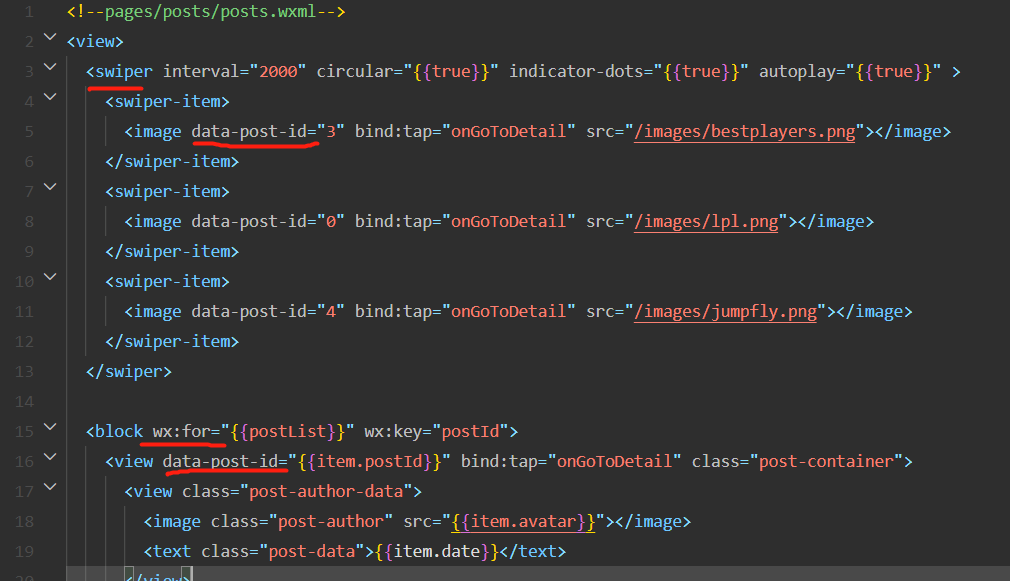Viewport: 1010px width, 581px height.
Task: Click the closing </swiper> tag
Action: (129, 372)
